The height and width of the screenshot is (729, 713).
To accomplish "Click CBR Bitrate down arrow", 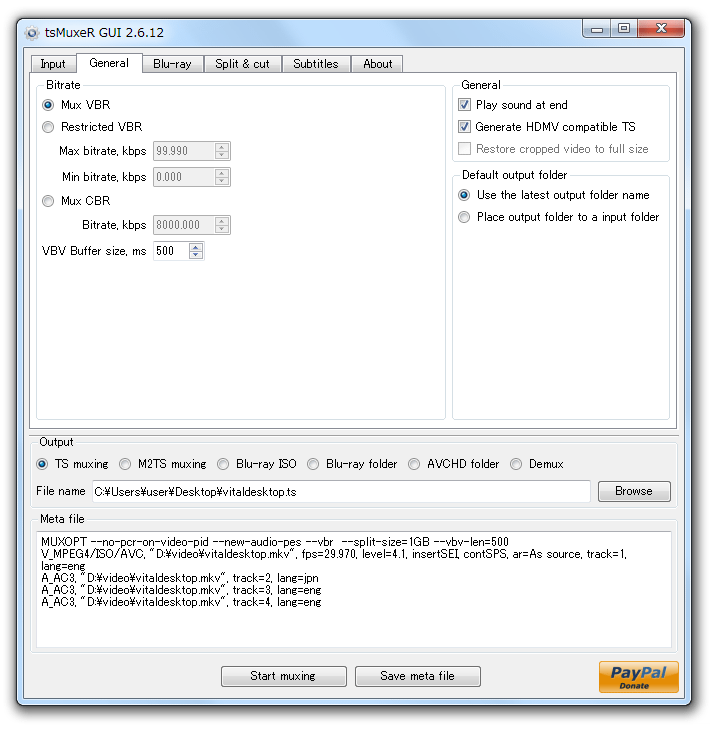I will click(x=222, y=229).
